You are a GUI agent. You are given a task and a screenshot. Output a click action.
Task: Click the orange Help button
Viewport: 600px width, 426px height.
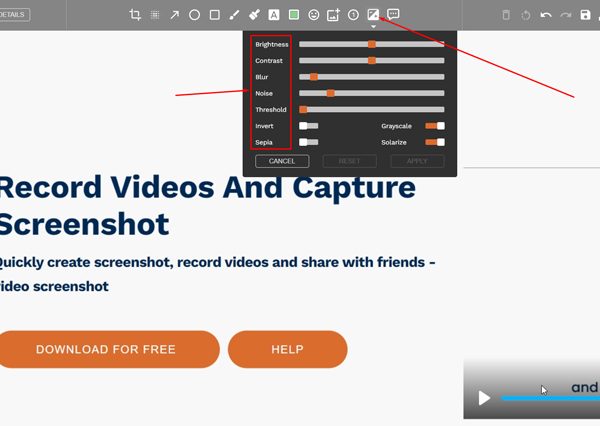tap(287, 349)
